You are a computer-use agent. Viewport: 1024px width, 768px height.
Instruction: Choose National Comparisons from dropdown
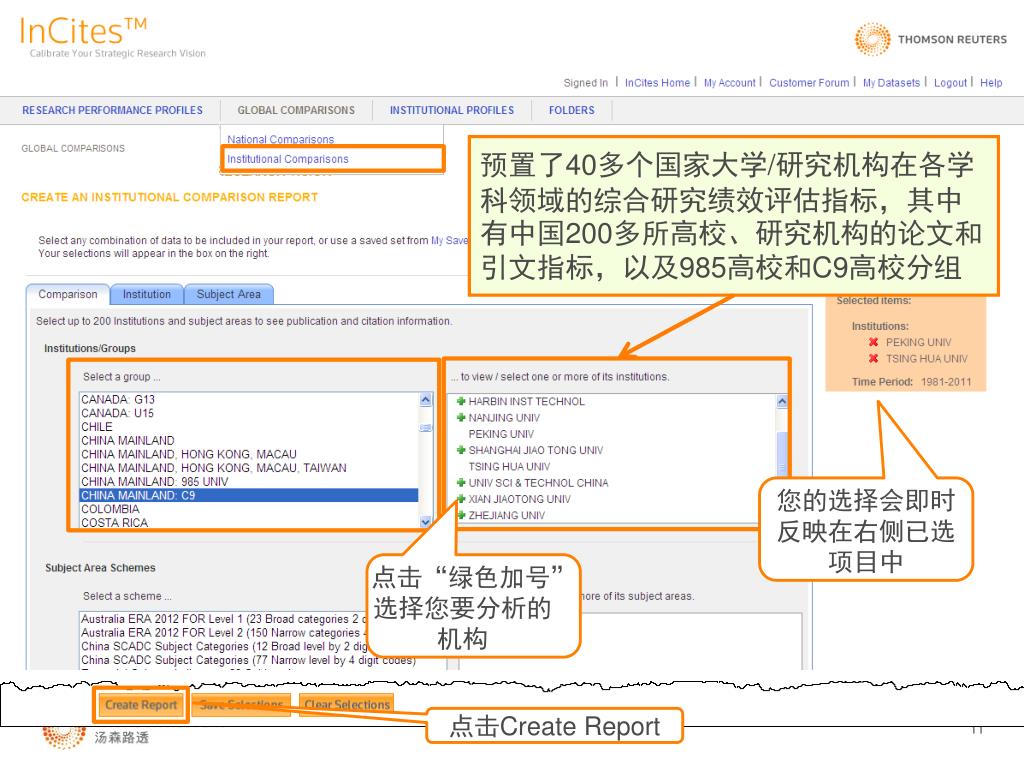click(280, 139)
